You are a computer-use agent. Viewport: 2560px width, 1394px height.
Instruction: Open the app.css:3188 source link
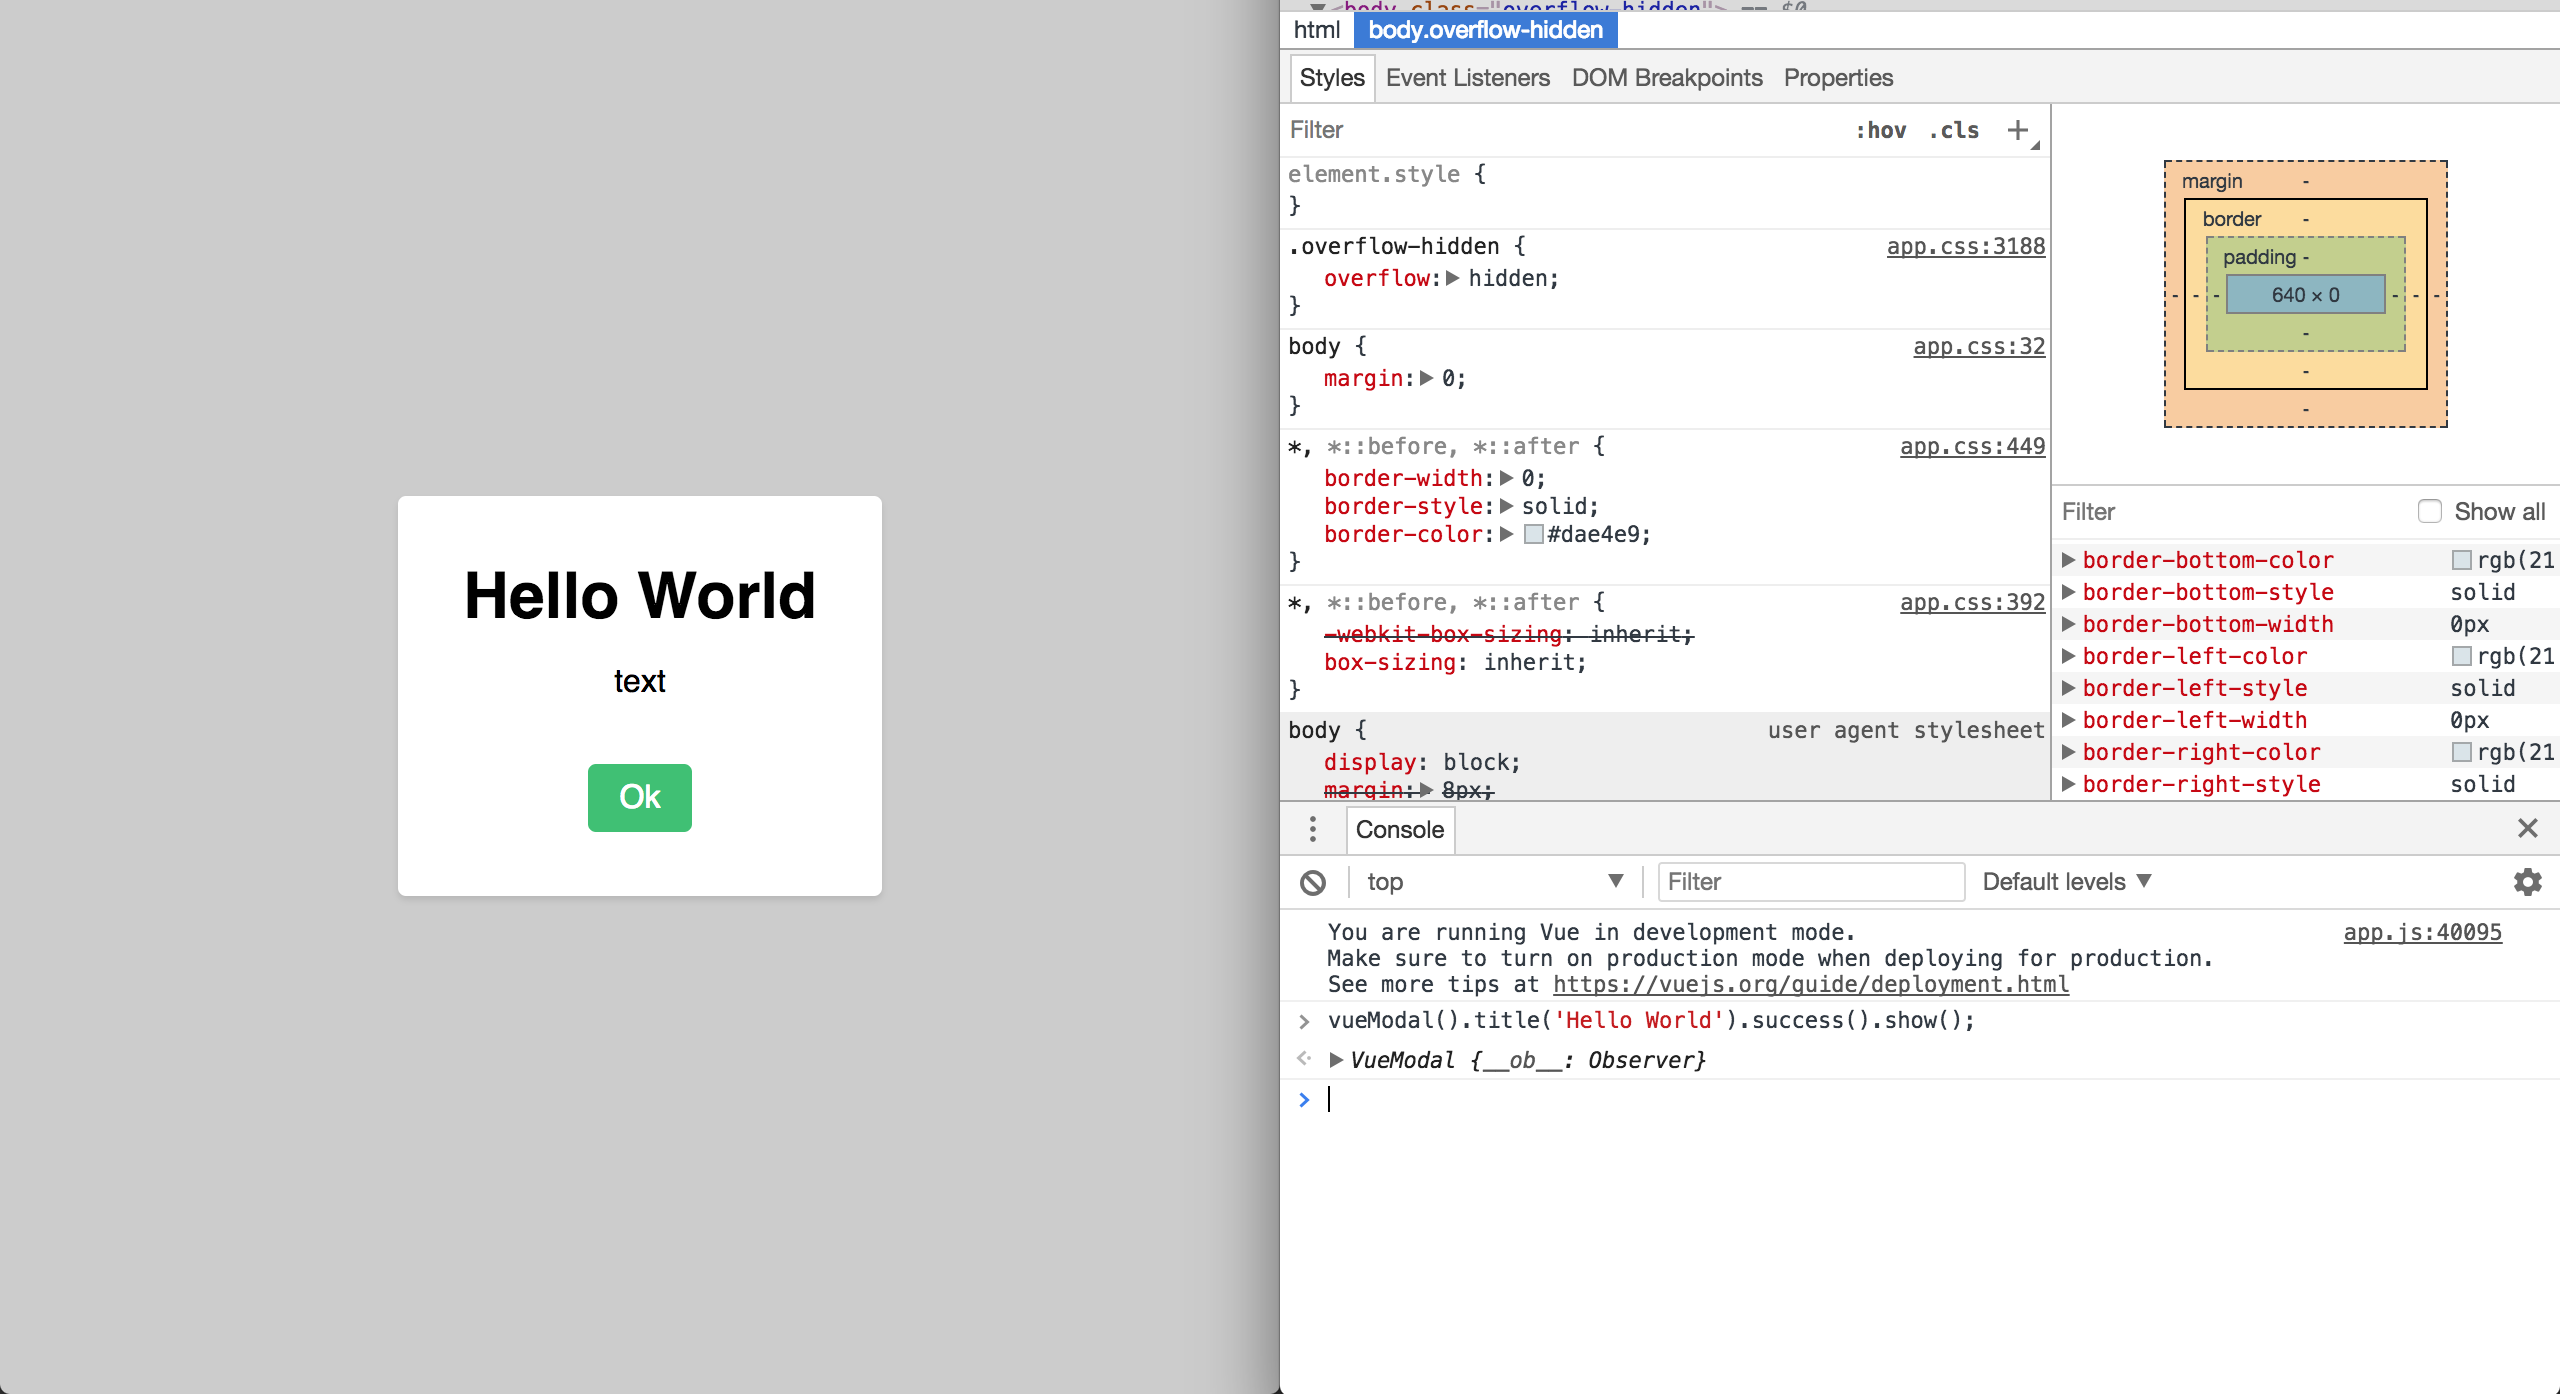1965,246
